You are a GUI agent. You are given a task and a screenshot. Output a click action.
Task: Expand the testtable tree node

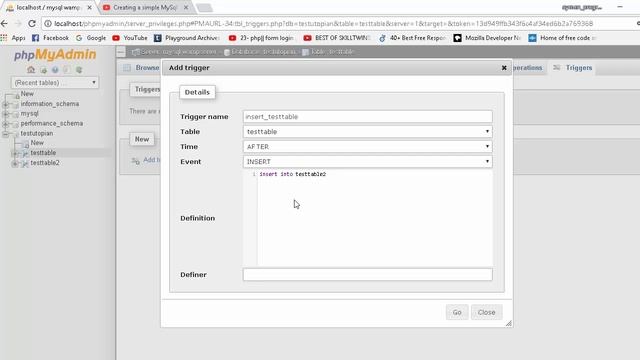click(x=15, y=153)
